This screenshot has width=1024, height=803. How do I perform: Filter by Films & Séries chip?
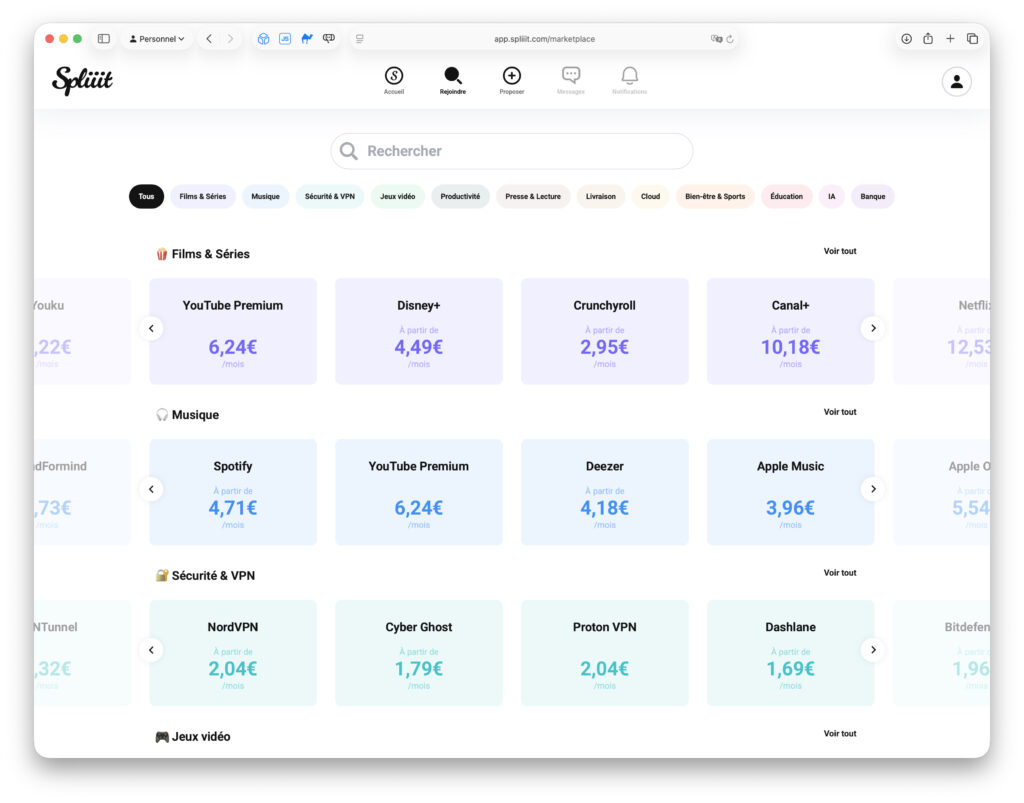click(x=202, y=197)
